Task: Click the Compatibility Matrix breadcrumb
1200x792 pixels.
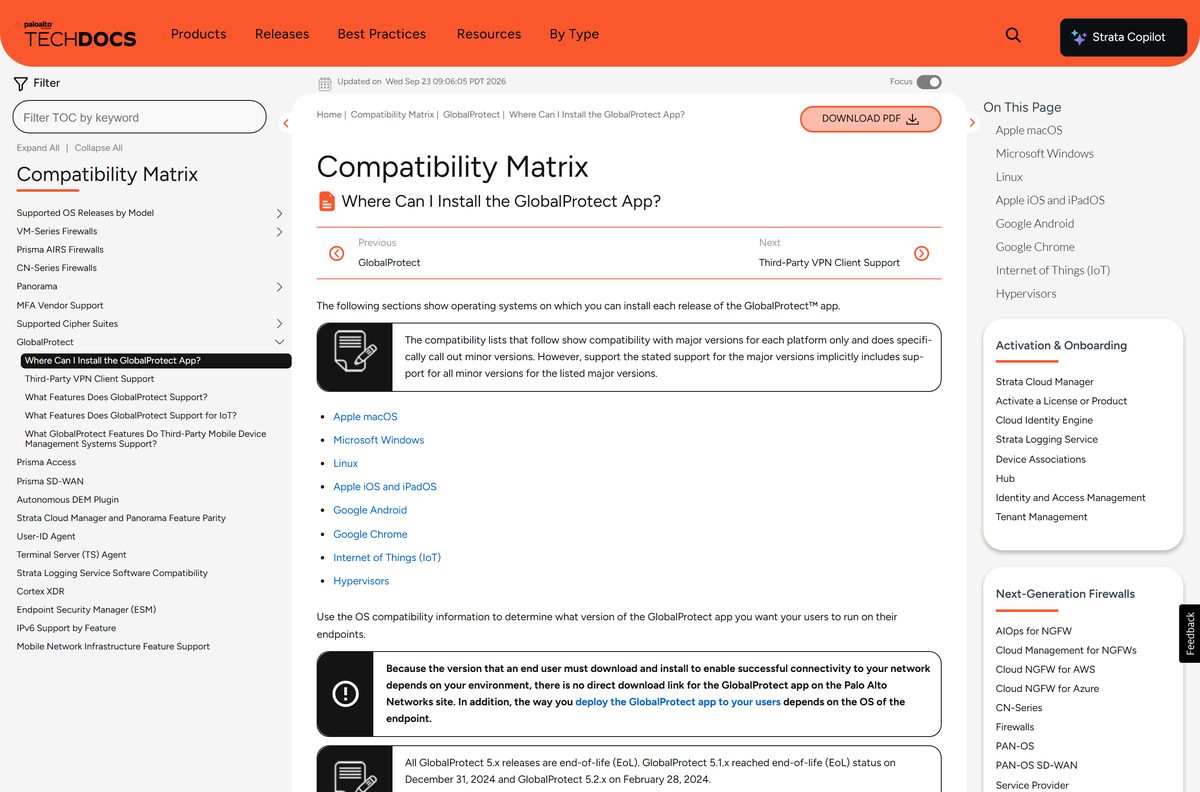Action: [392, 115]
